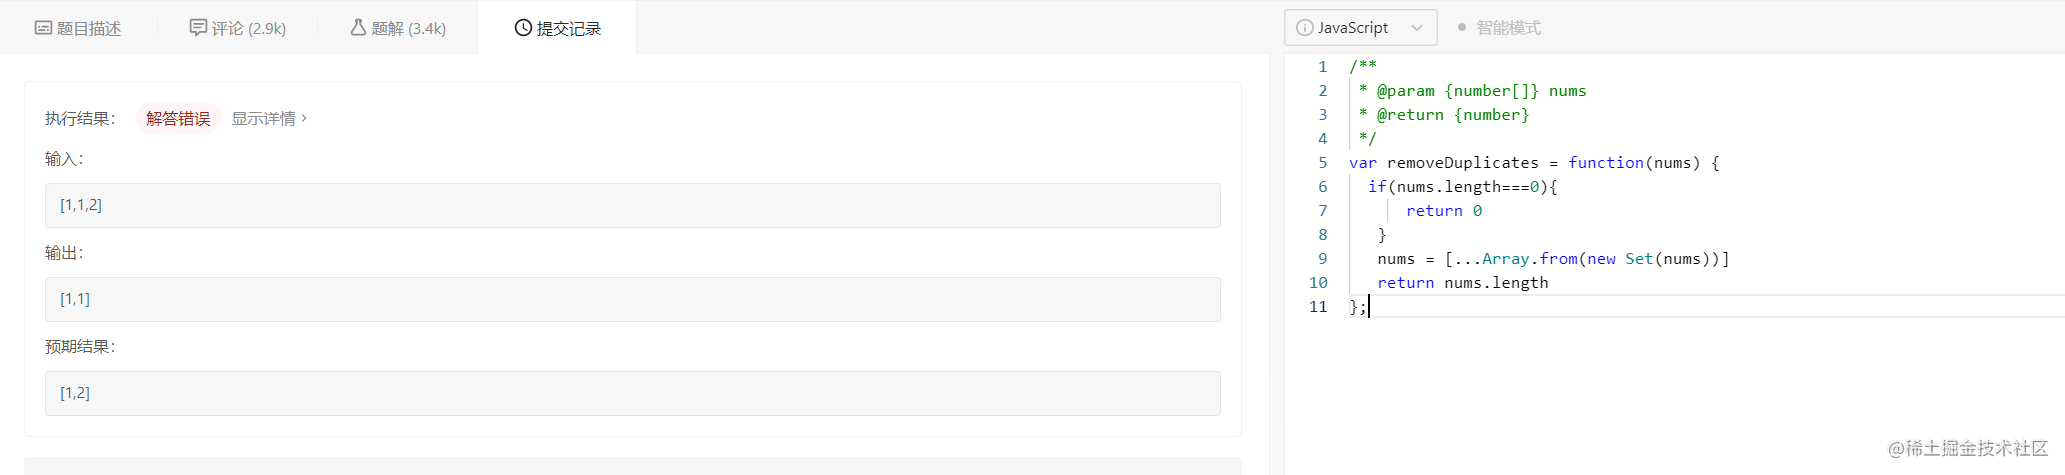Expand 显示详情 result details
This screenshot has width=2065, height=475.
click(269, 118)
